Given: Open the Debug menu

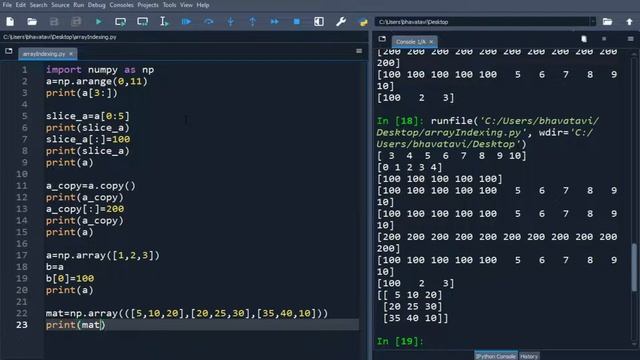Looking at the screenshot, I should [96, 5].
